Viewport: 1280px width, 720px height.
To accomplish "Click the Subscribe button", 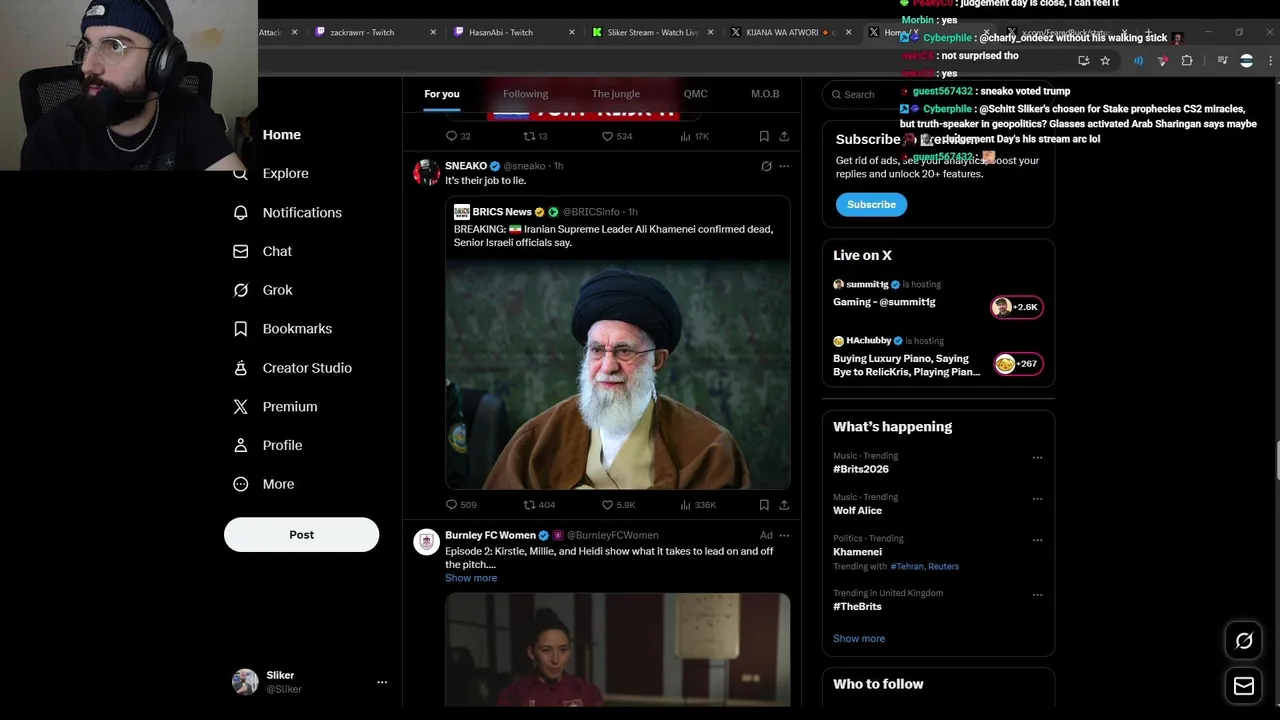I will click(871, 204).
